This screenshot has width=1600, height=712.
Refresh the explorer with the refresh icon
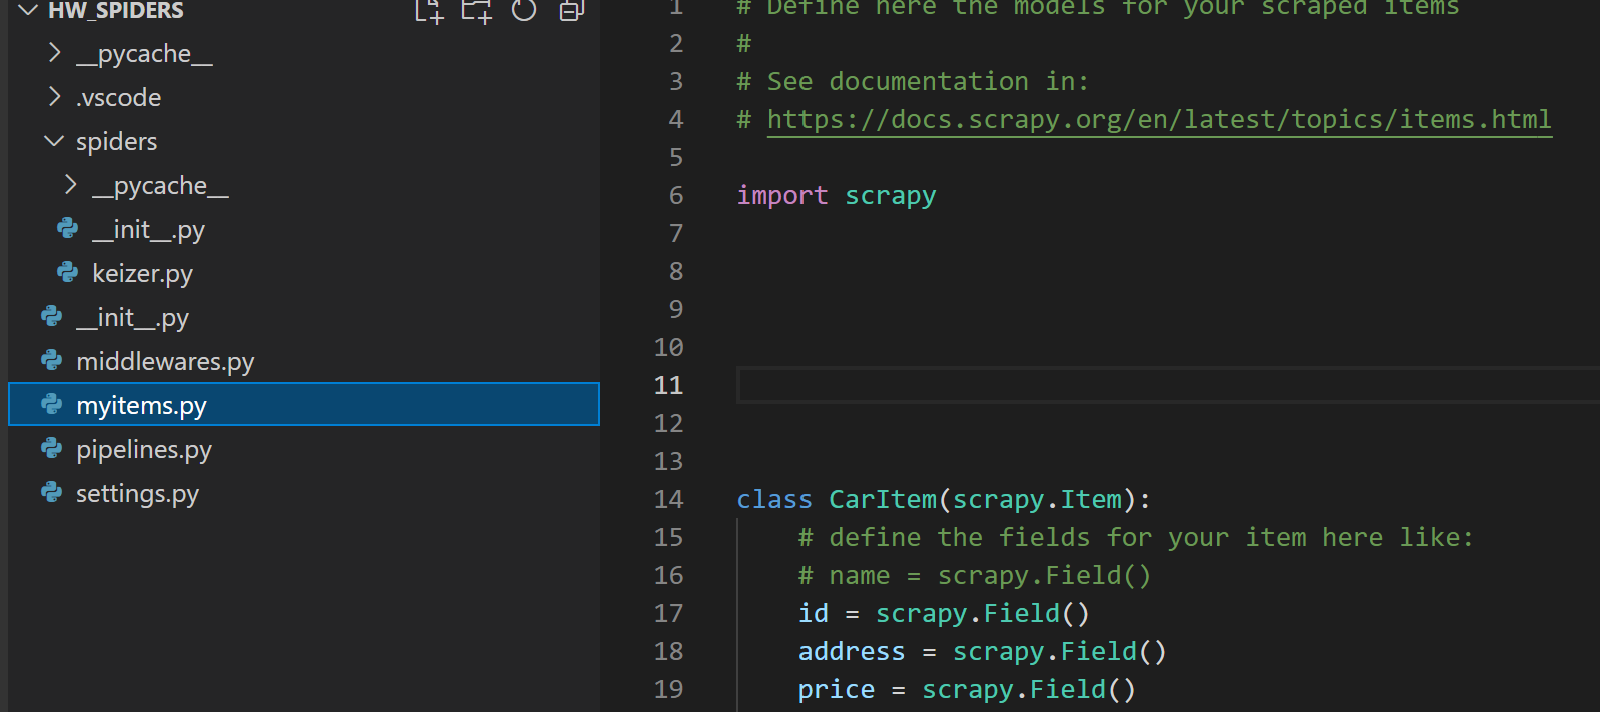pos(524,10)
